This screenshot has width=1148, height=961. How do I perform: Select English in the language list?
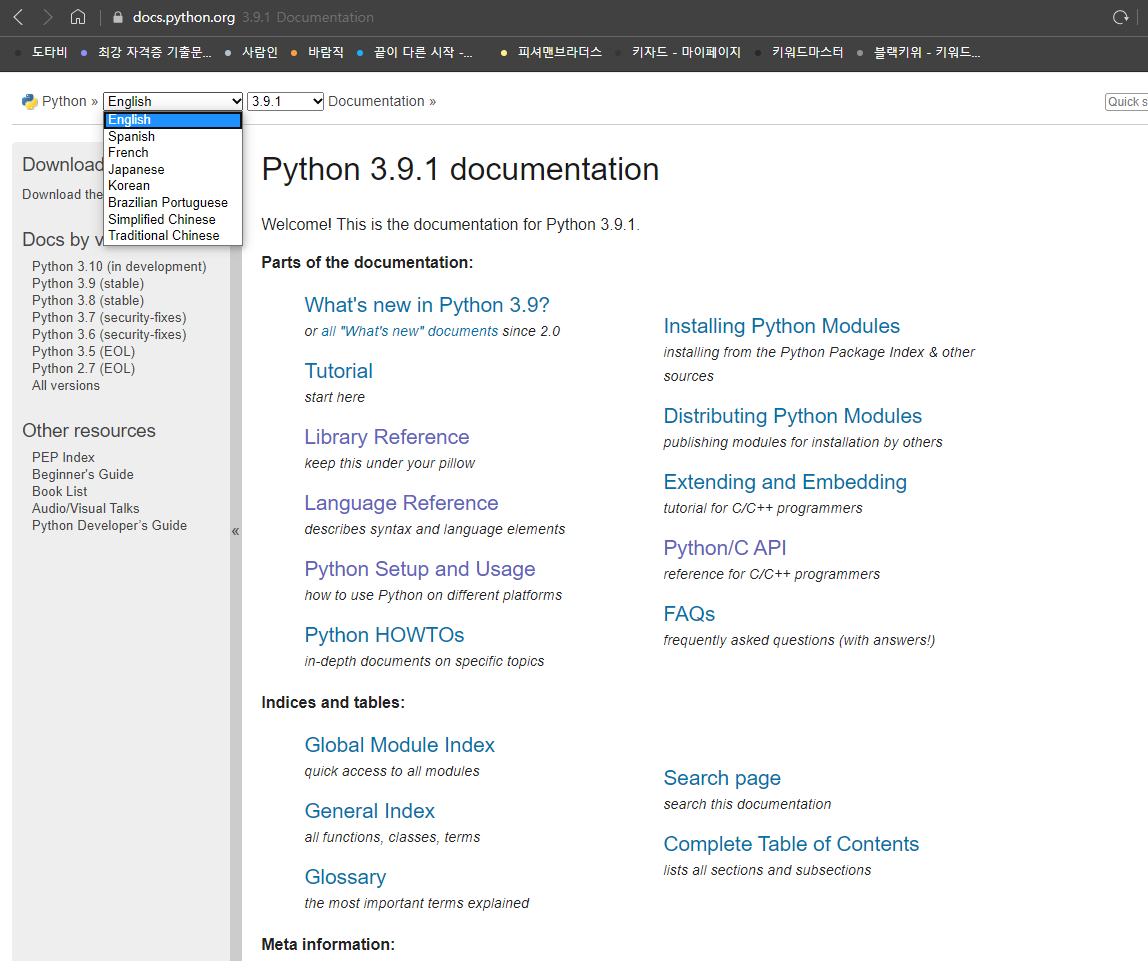(173, 120)
